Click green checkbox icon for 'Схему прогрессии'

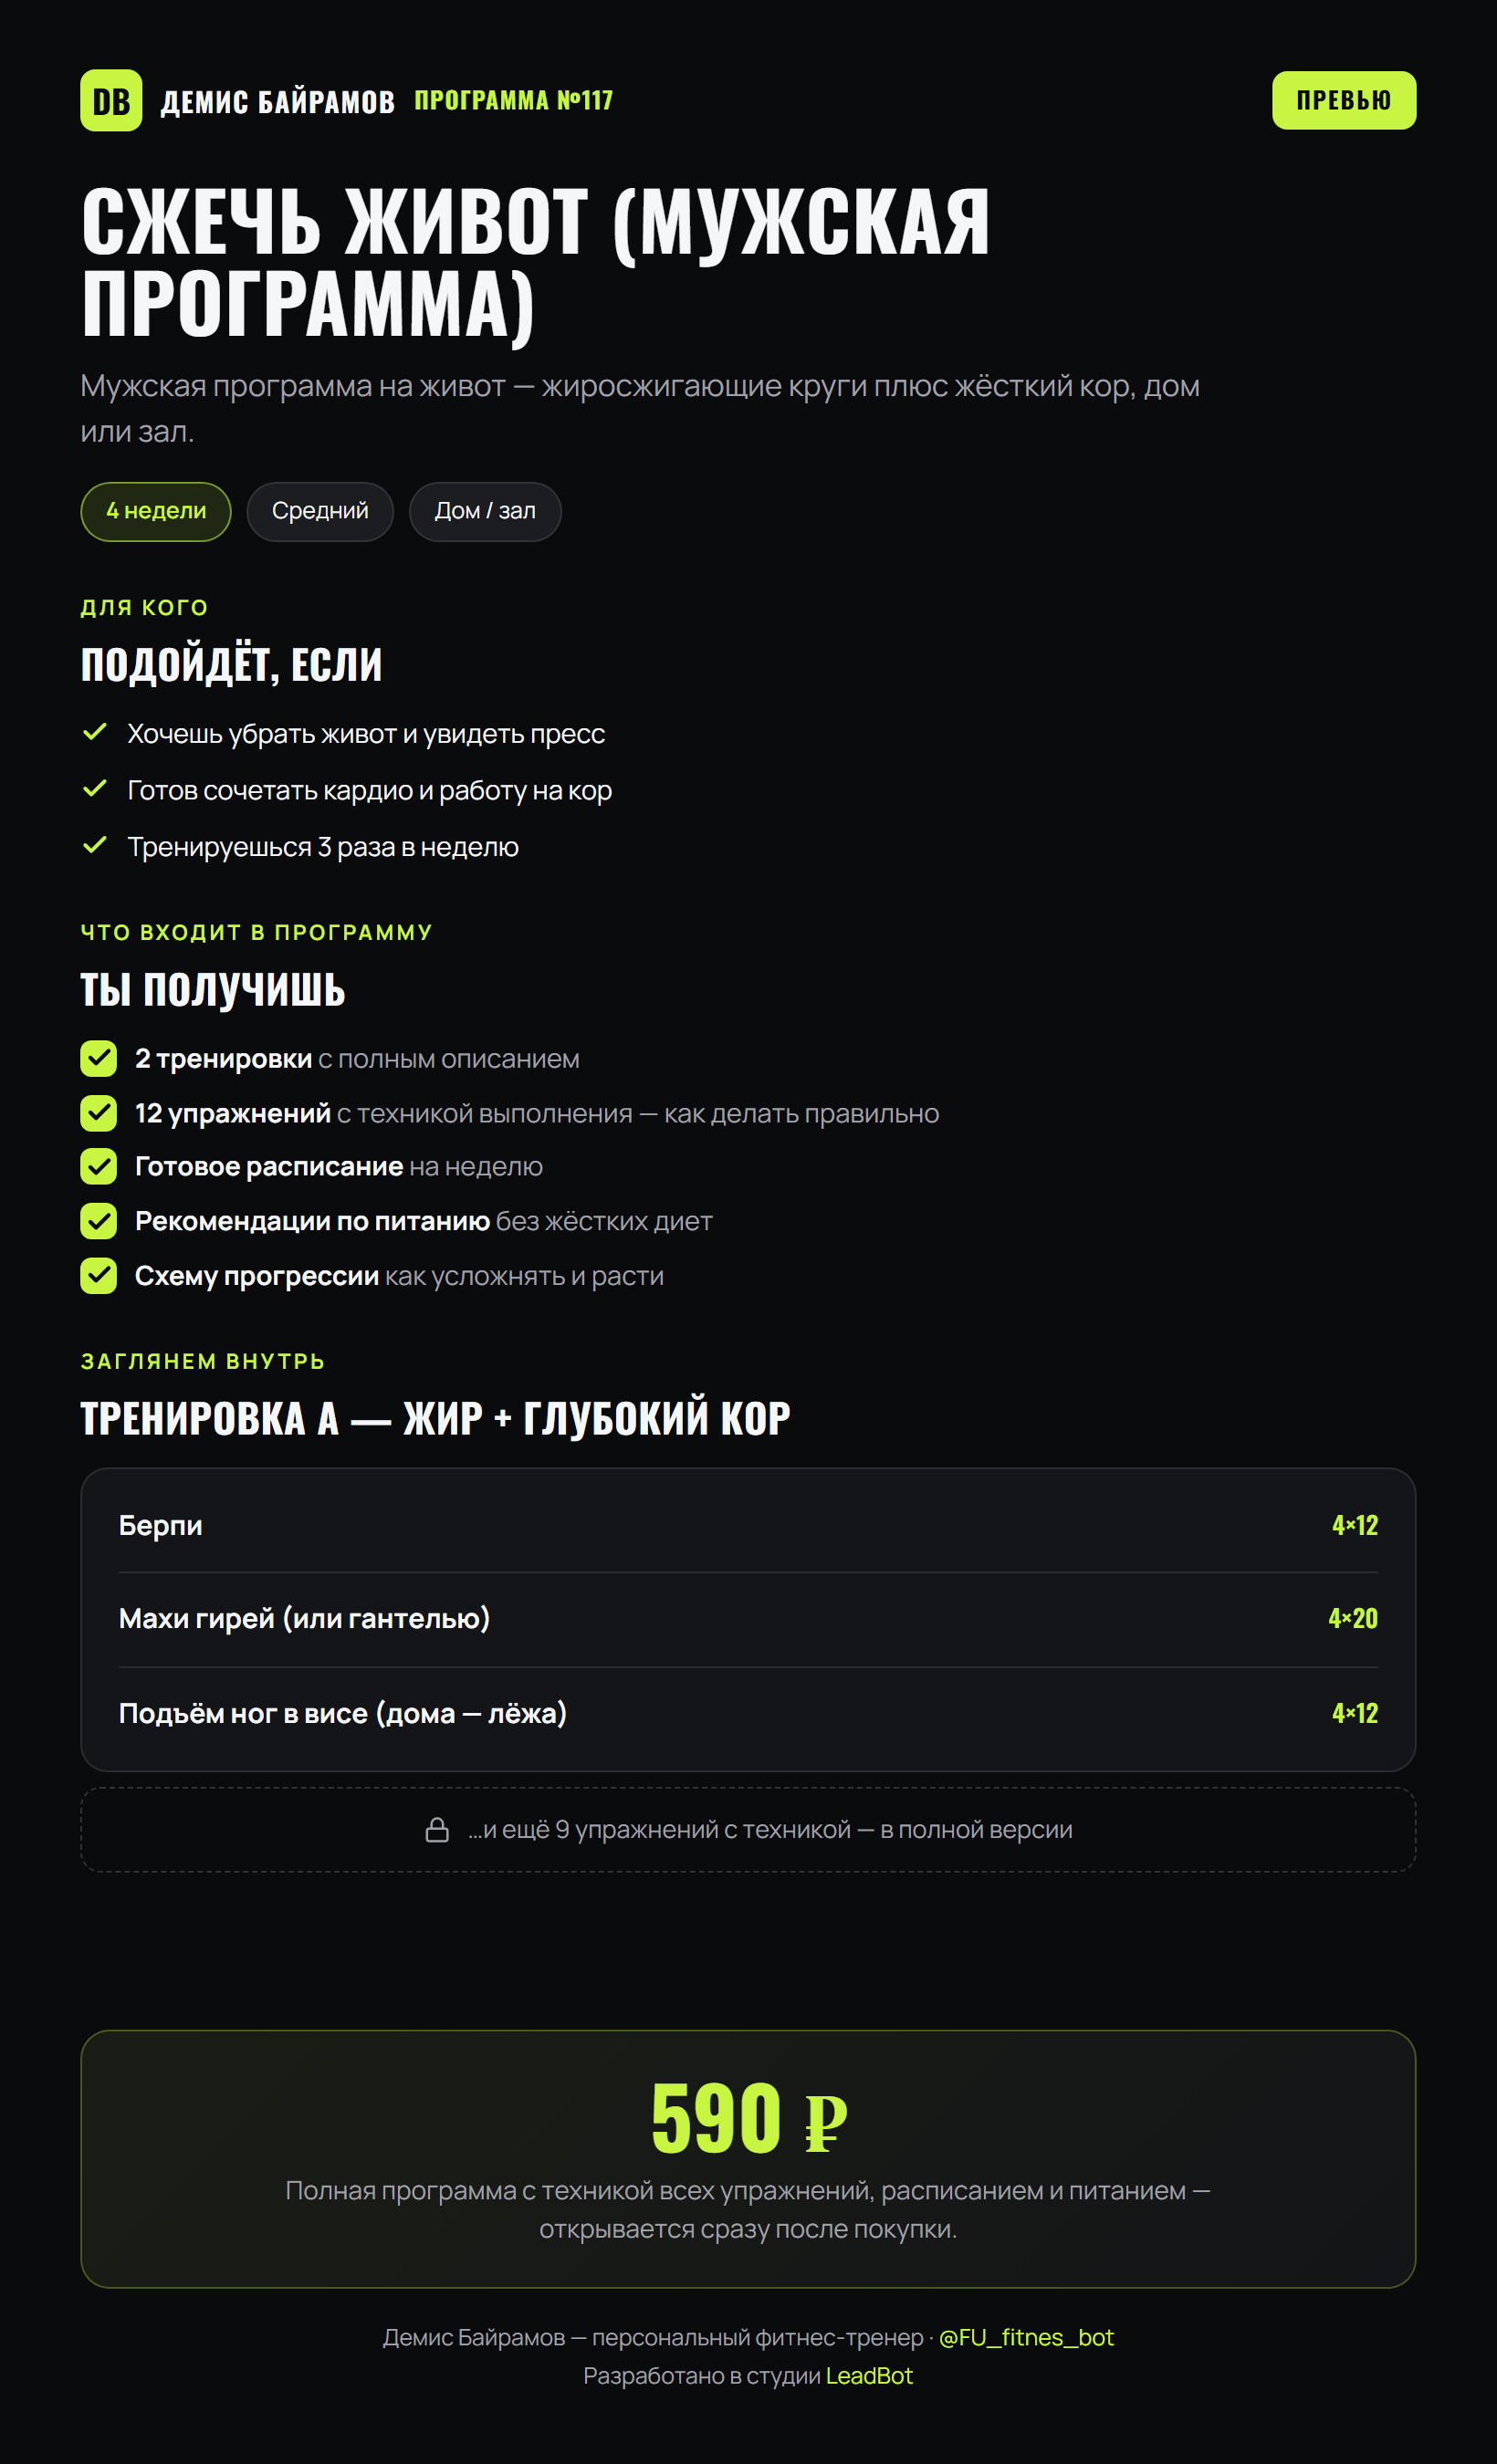coord(98,1275)
